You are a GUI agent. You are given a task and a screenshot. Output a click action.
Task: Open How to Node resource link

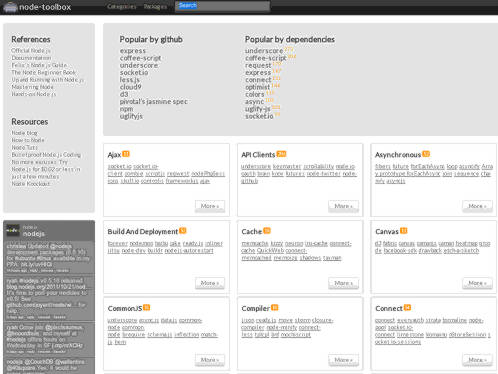tap(28, 140)
